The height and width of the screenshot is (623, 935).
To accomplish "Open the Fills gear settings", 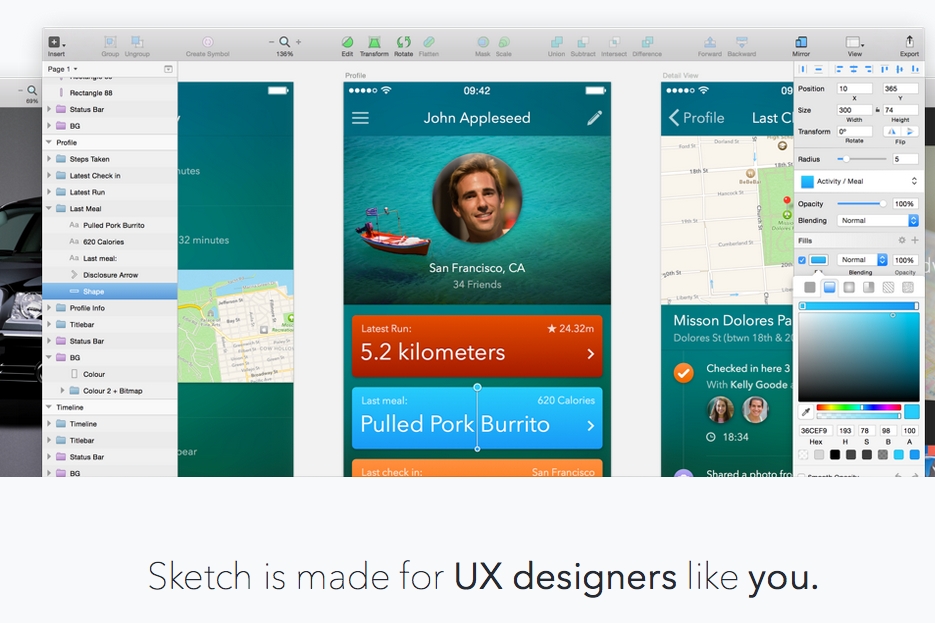I will [902, 240].
